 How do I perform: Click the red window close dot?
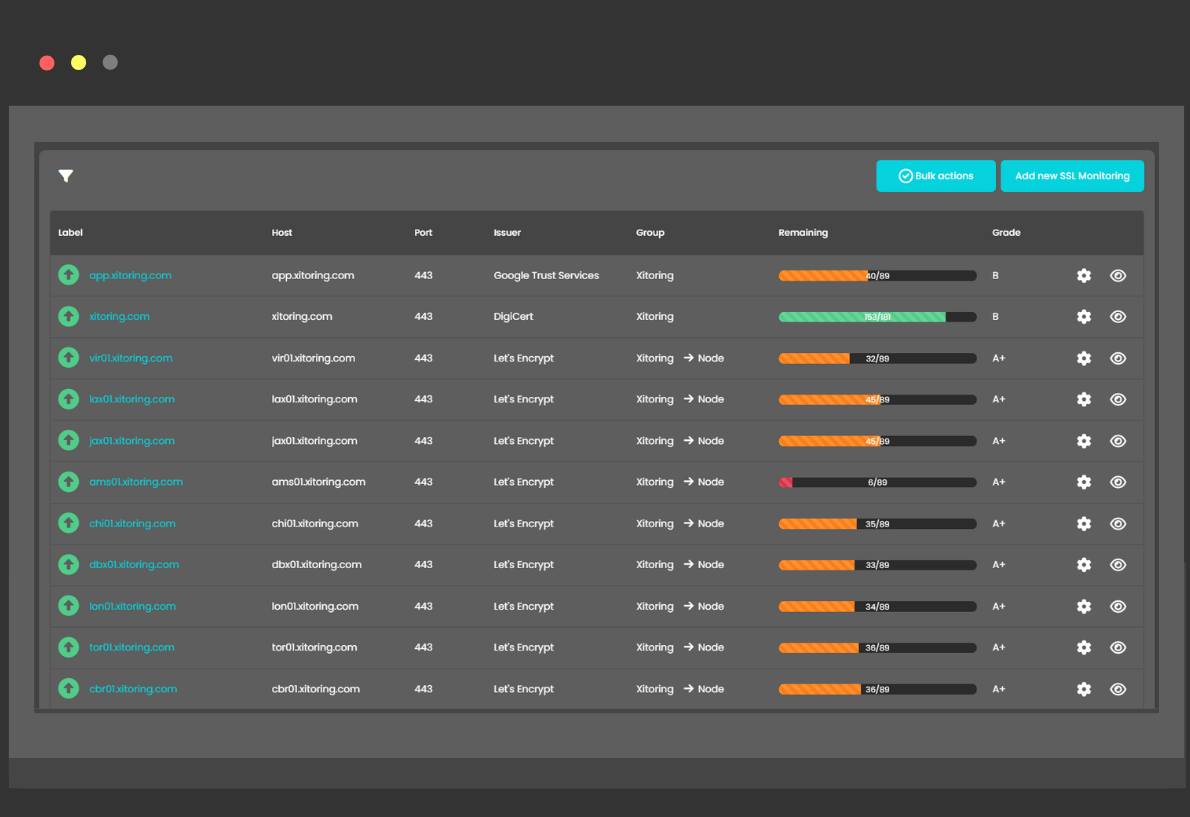pyautogui.click(x=47, y=63)
